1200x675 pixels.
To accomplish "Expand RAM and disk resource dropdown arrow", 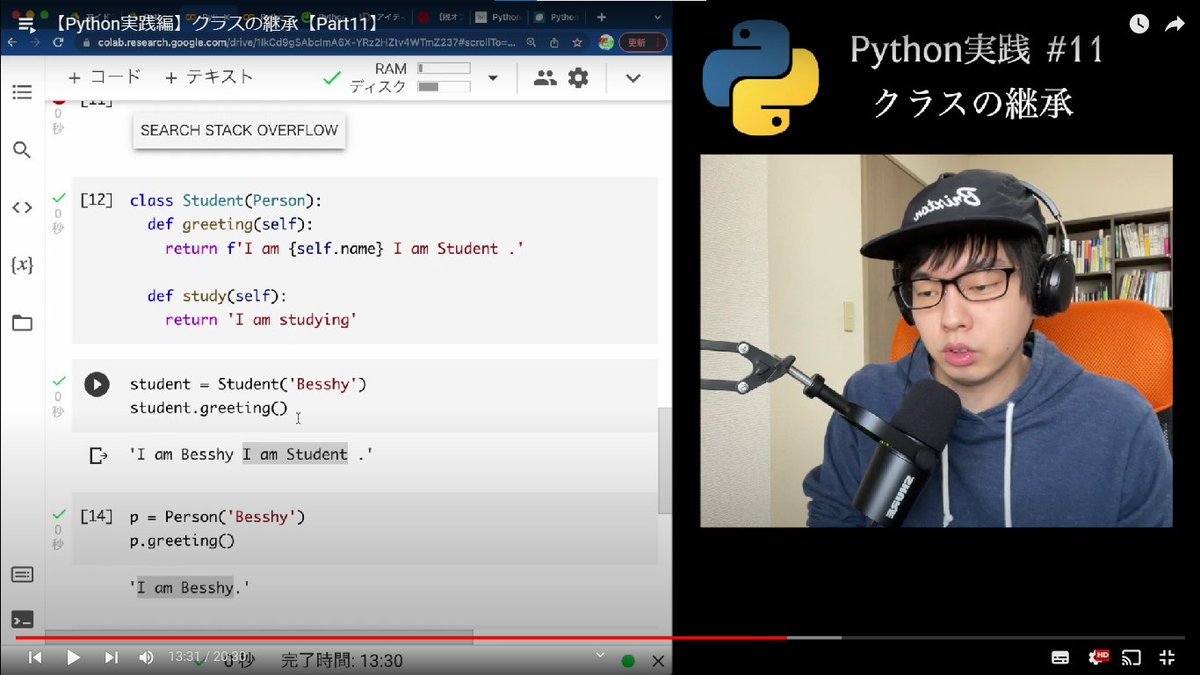I will 492,78.
